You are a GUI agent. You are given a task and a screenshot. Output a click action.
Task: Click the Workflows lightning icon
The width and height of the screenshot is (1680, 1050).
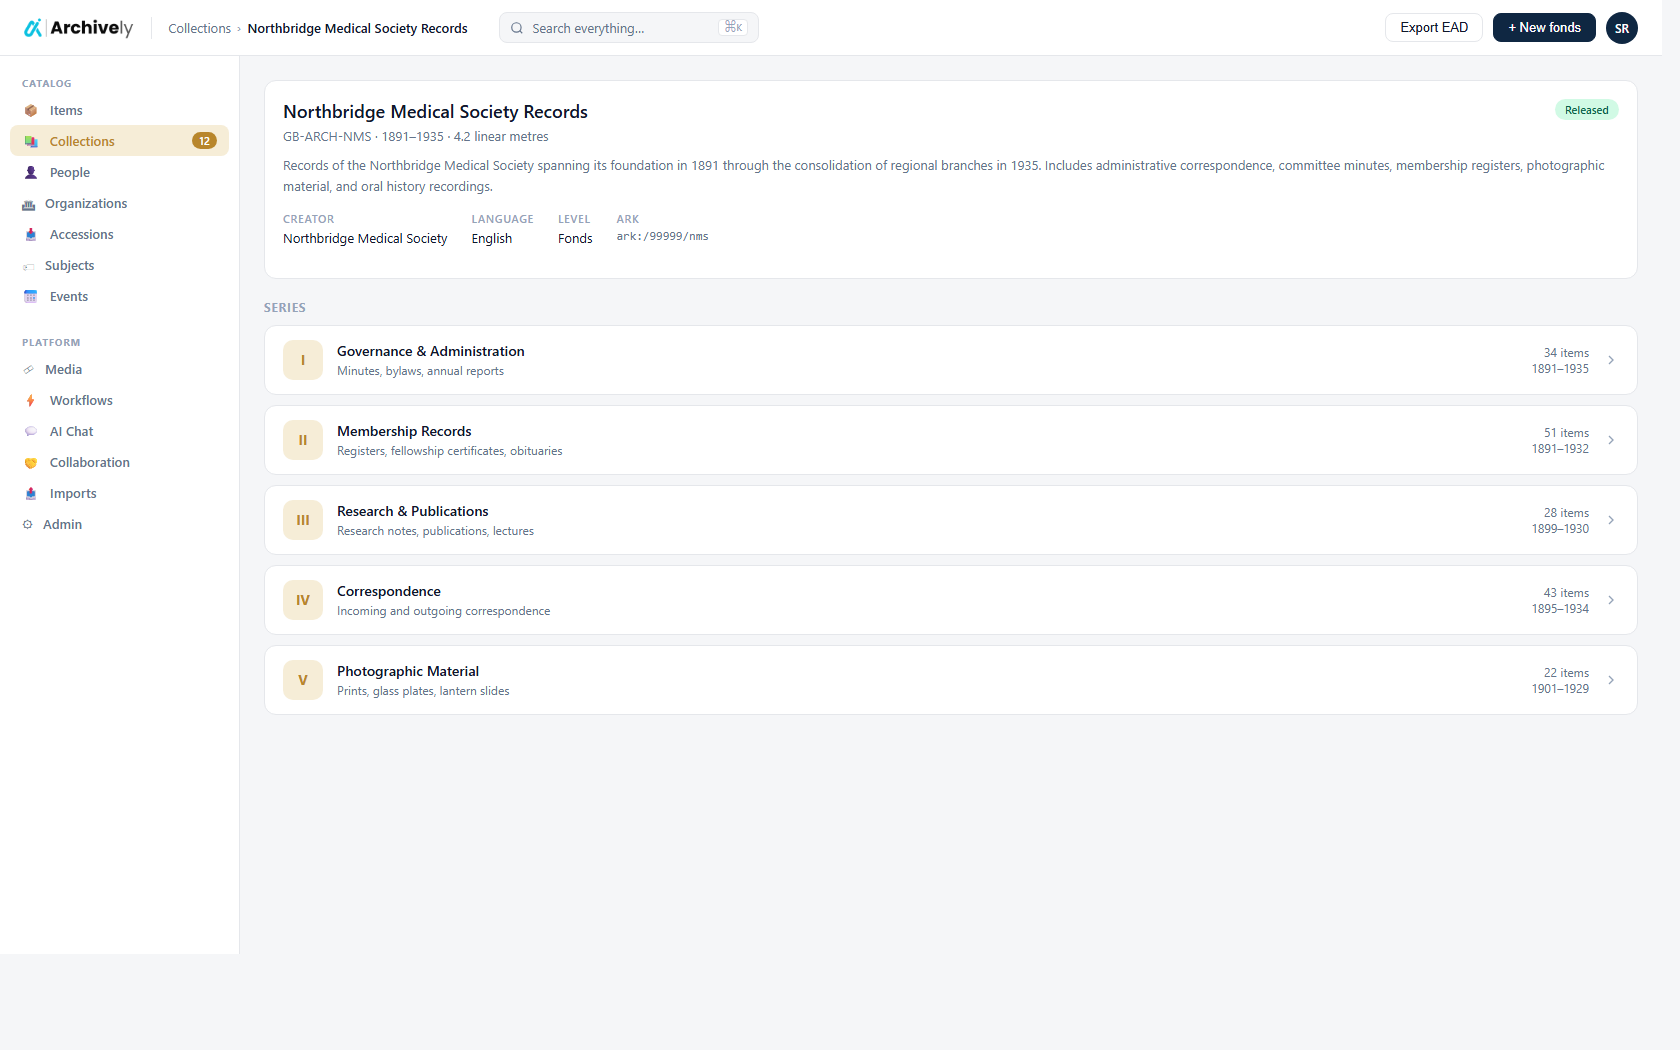pyautogui.click(x=31, y=401)
